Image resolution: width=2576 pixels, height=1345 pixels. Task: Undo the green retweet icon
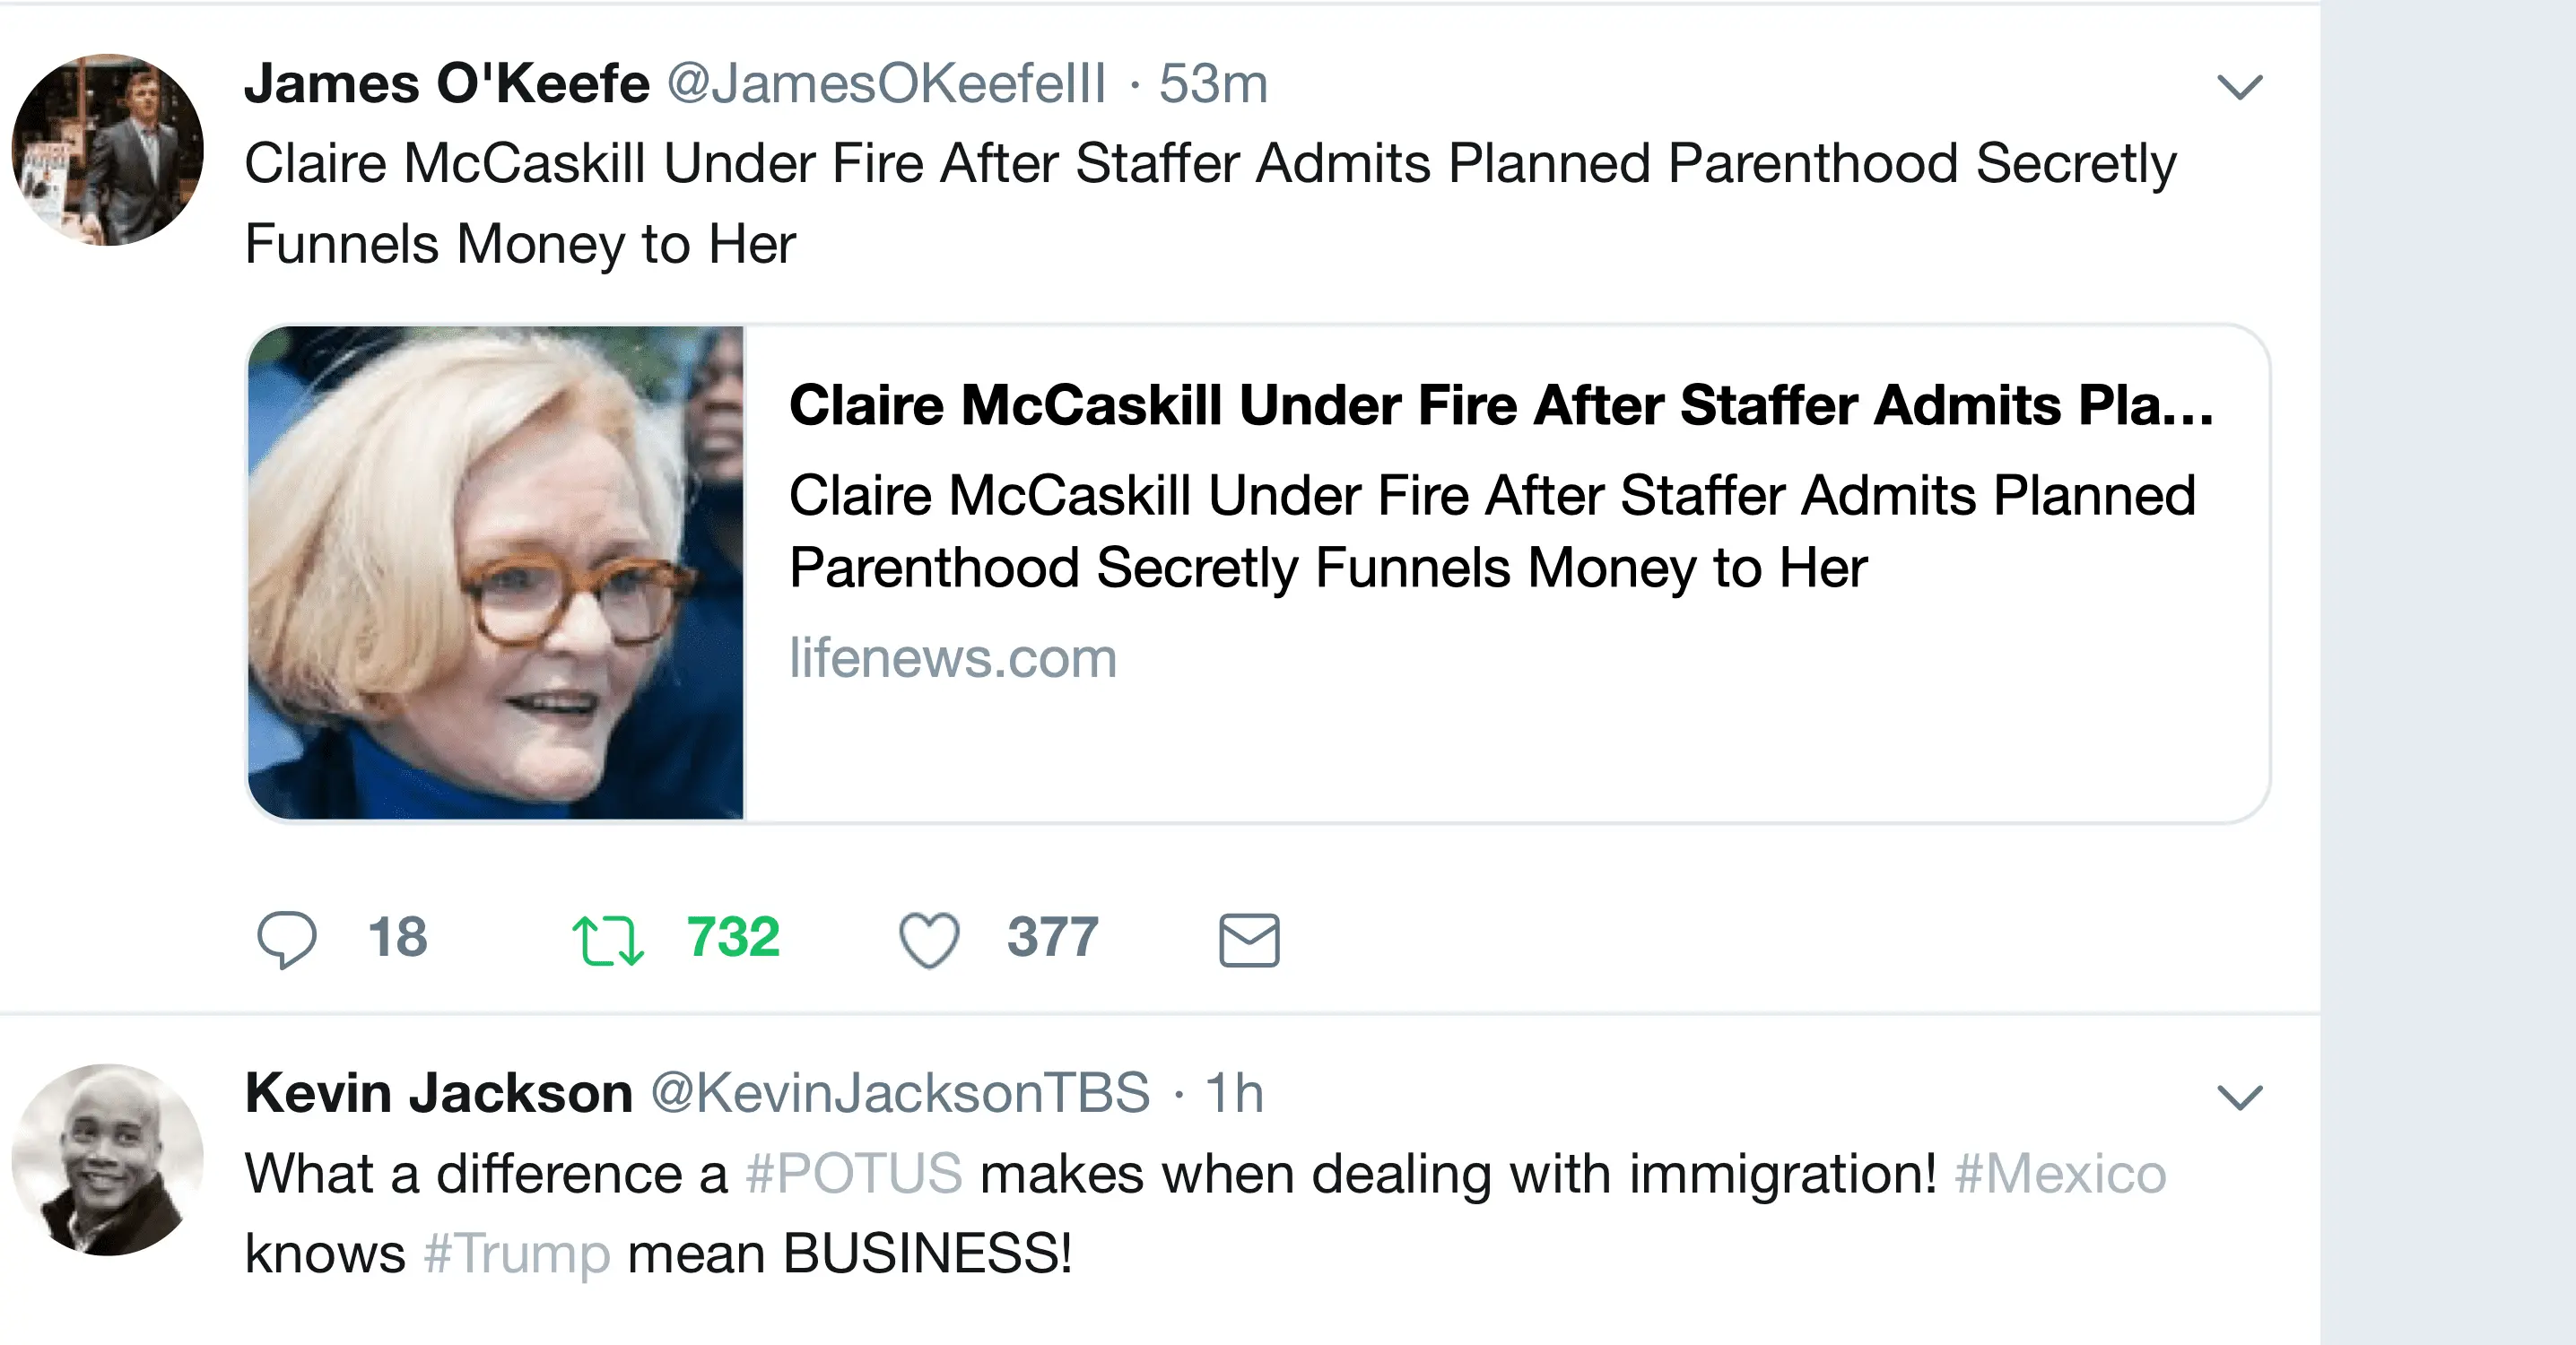[608, 941]
